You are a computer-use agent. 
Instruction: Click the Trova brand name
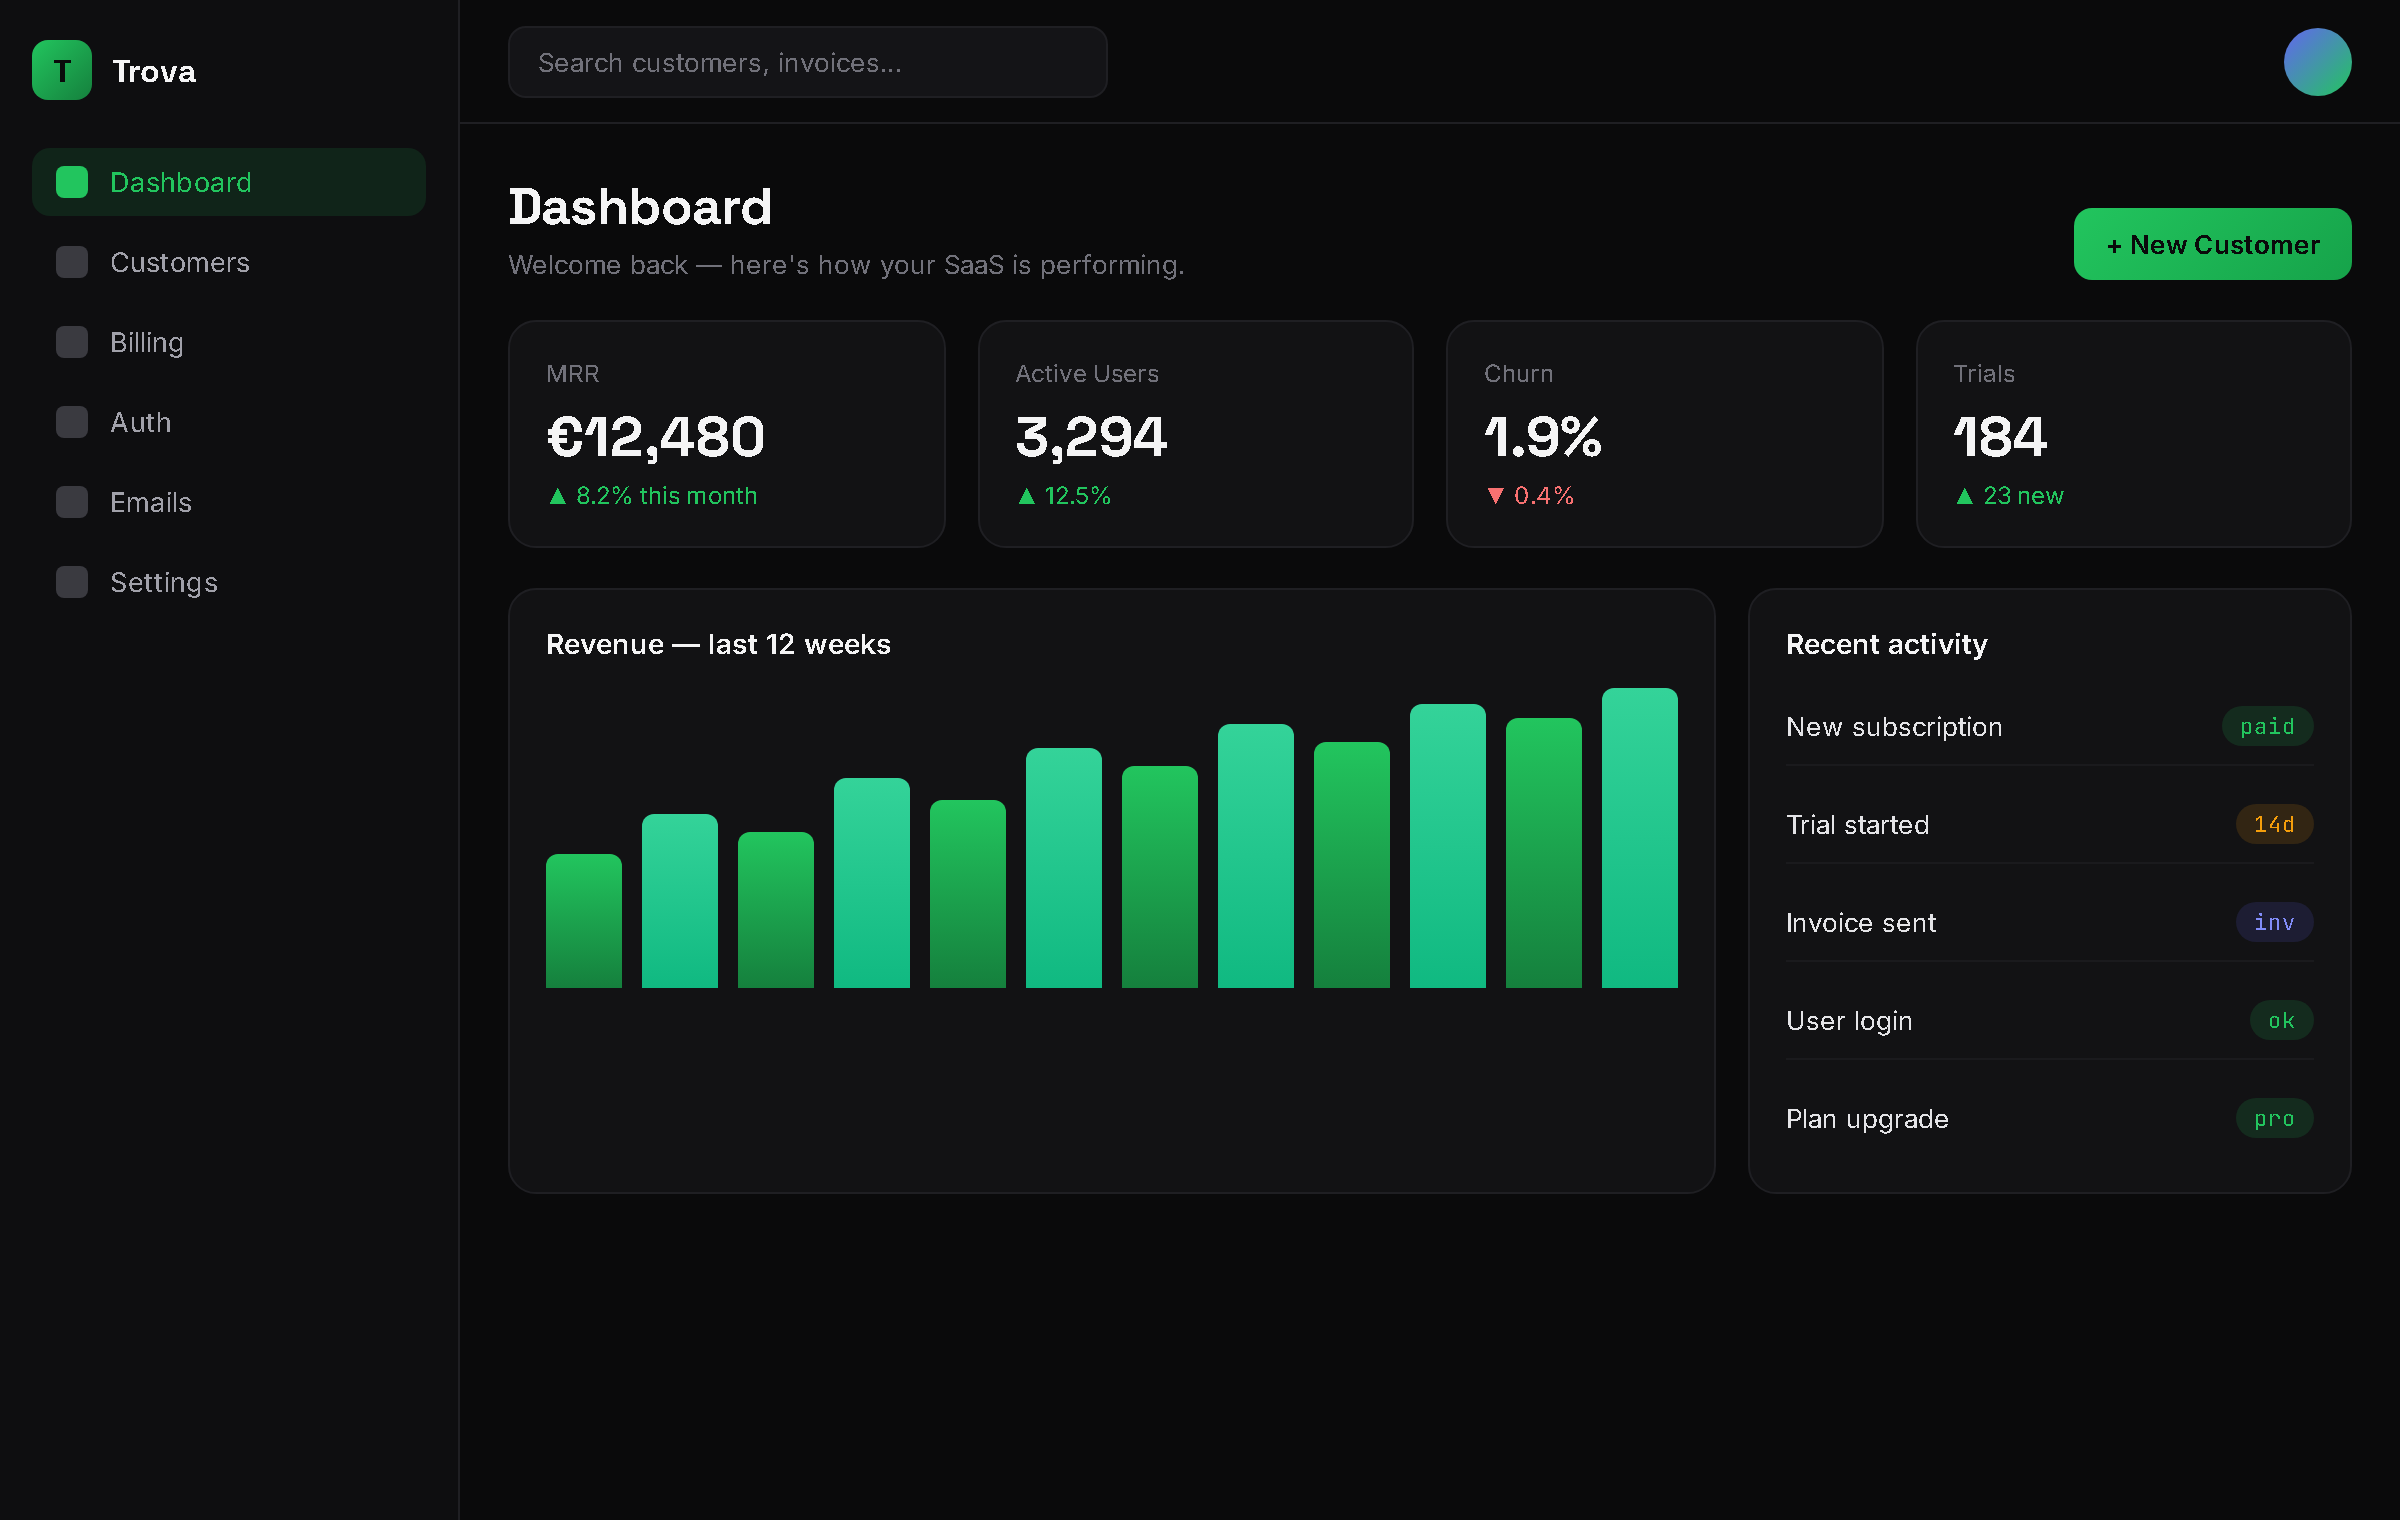pos(154,71)
